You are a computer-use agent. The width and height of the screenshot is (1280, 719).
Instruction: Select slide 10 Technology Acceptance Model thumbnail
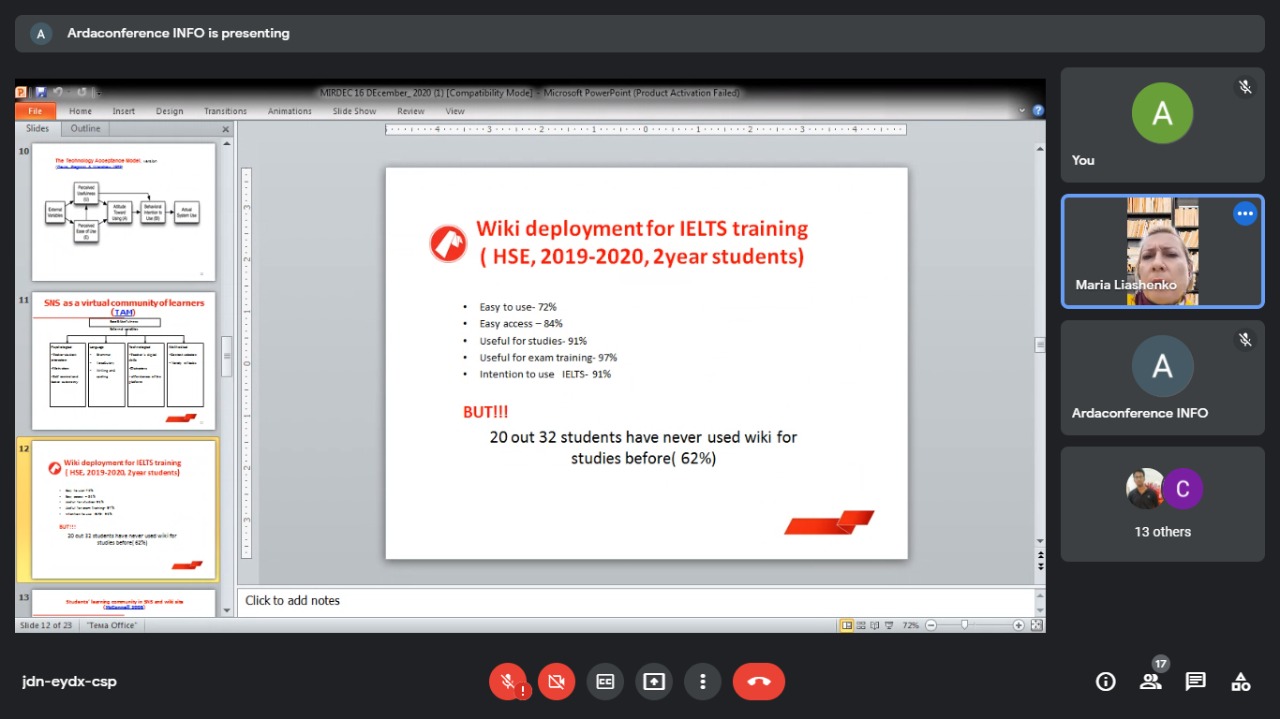pyautogui.click(x=124, y=212)
